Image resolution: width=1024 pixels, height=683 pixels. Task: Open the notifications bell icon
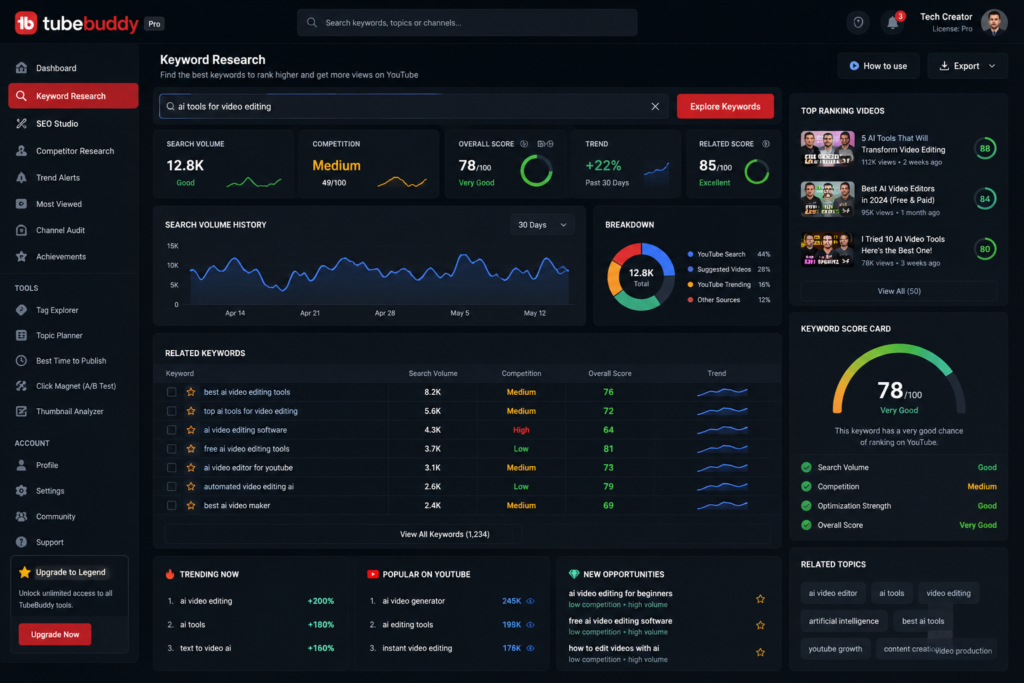[x=892, y=24]
